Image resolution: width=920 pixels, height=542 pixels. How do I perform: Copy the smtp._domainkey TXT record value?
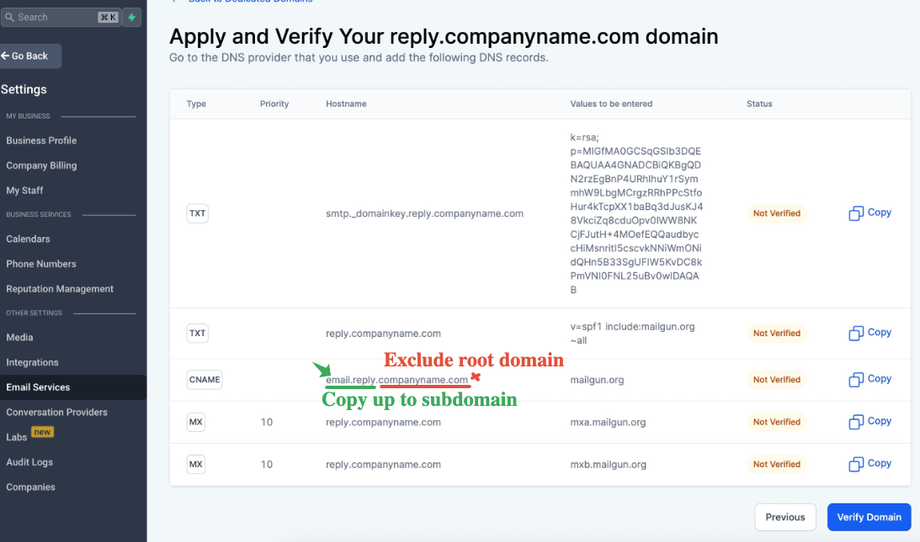click(869, 213)
